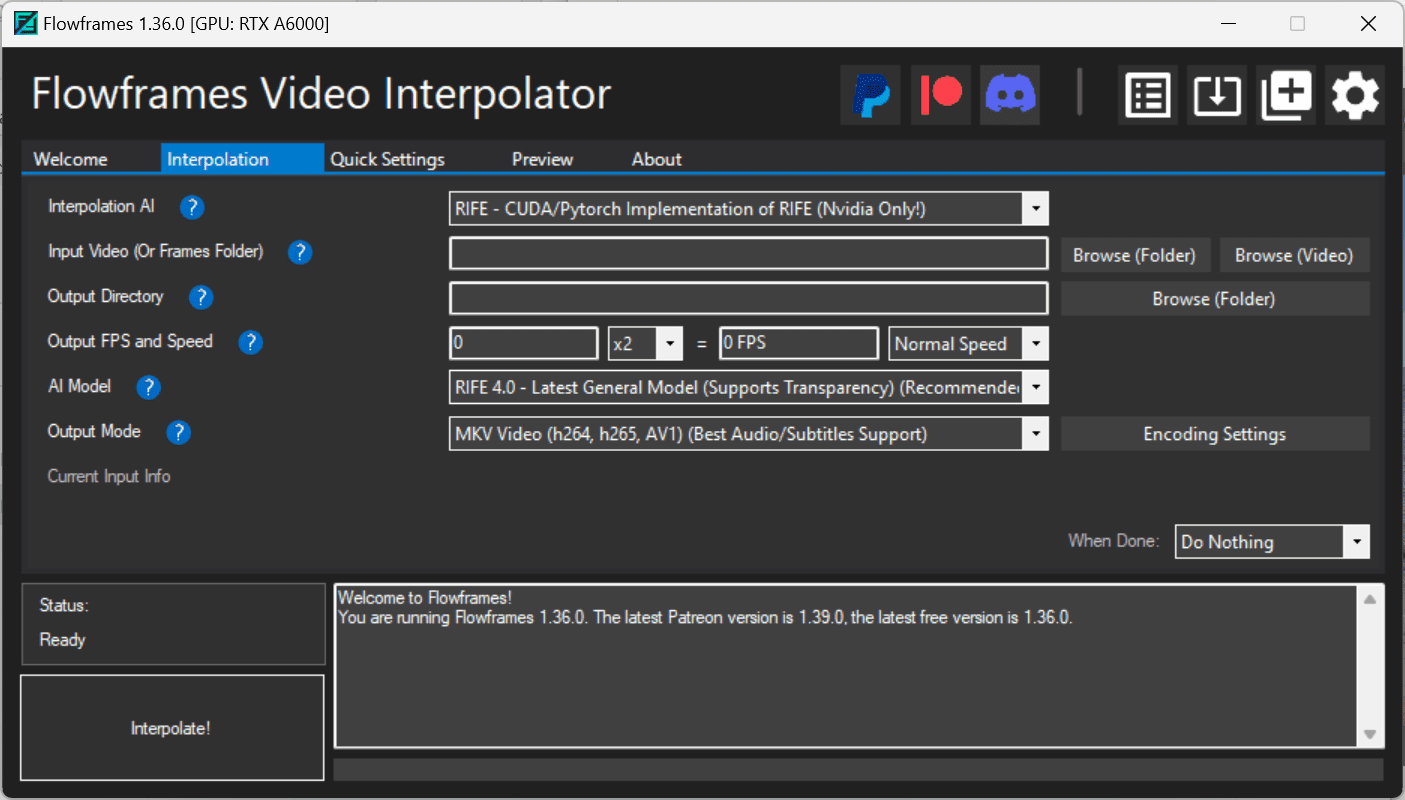The width and height of the screenshot is (1405, 800).
Task: Click the Output FPS and Speed help icon
Action: pyautogui.click(x=250, y=342)
